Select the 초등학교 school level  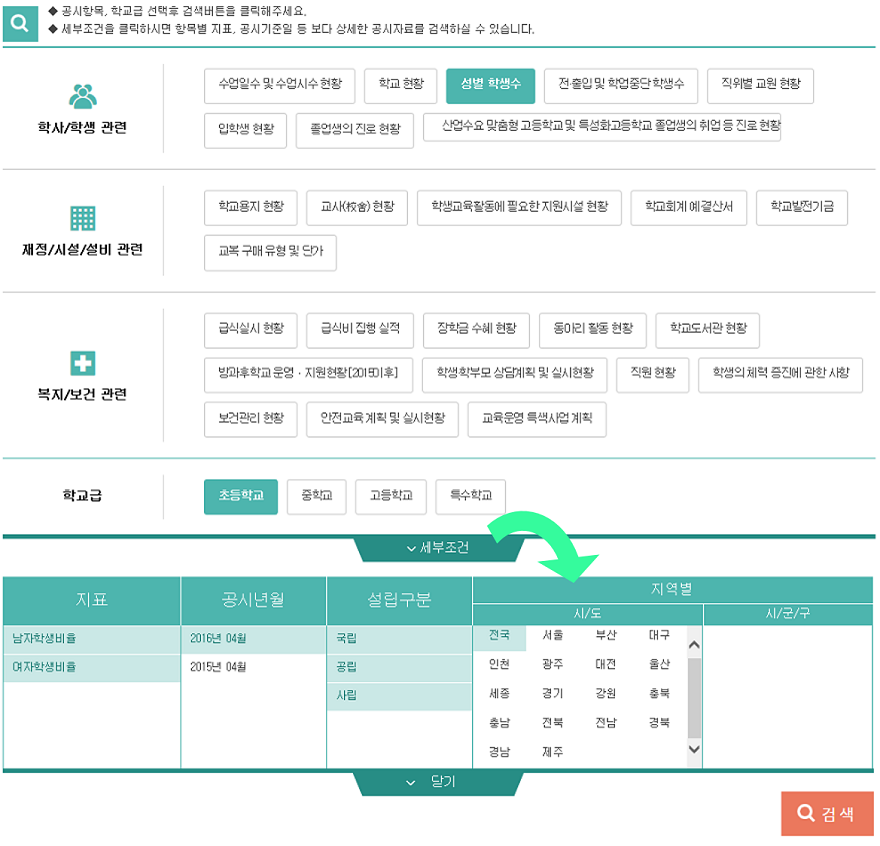coord(240,496)
